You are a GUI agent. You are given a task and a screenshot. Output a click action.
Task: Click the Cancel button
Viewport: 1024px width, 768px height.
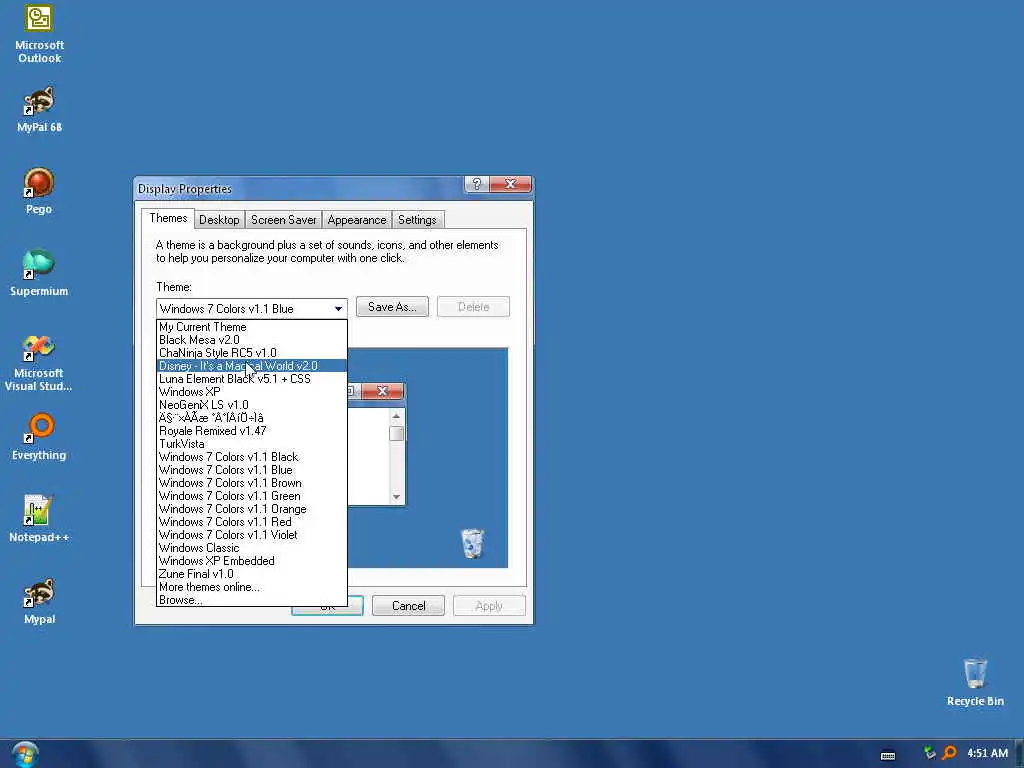point(408,606)
